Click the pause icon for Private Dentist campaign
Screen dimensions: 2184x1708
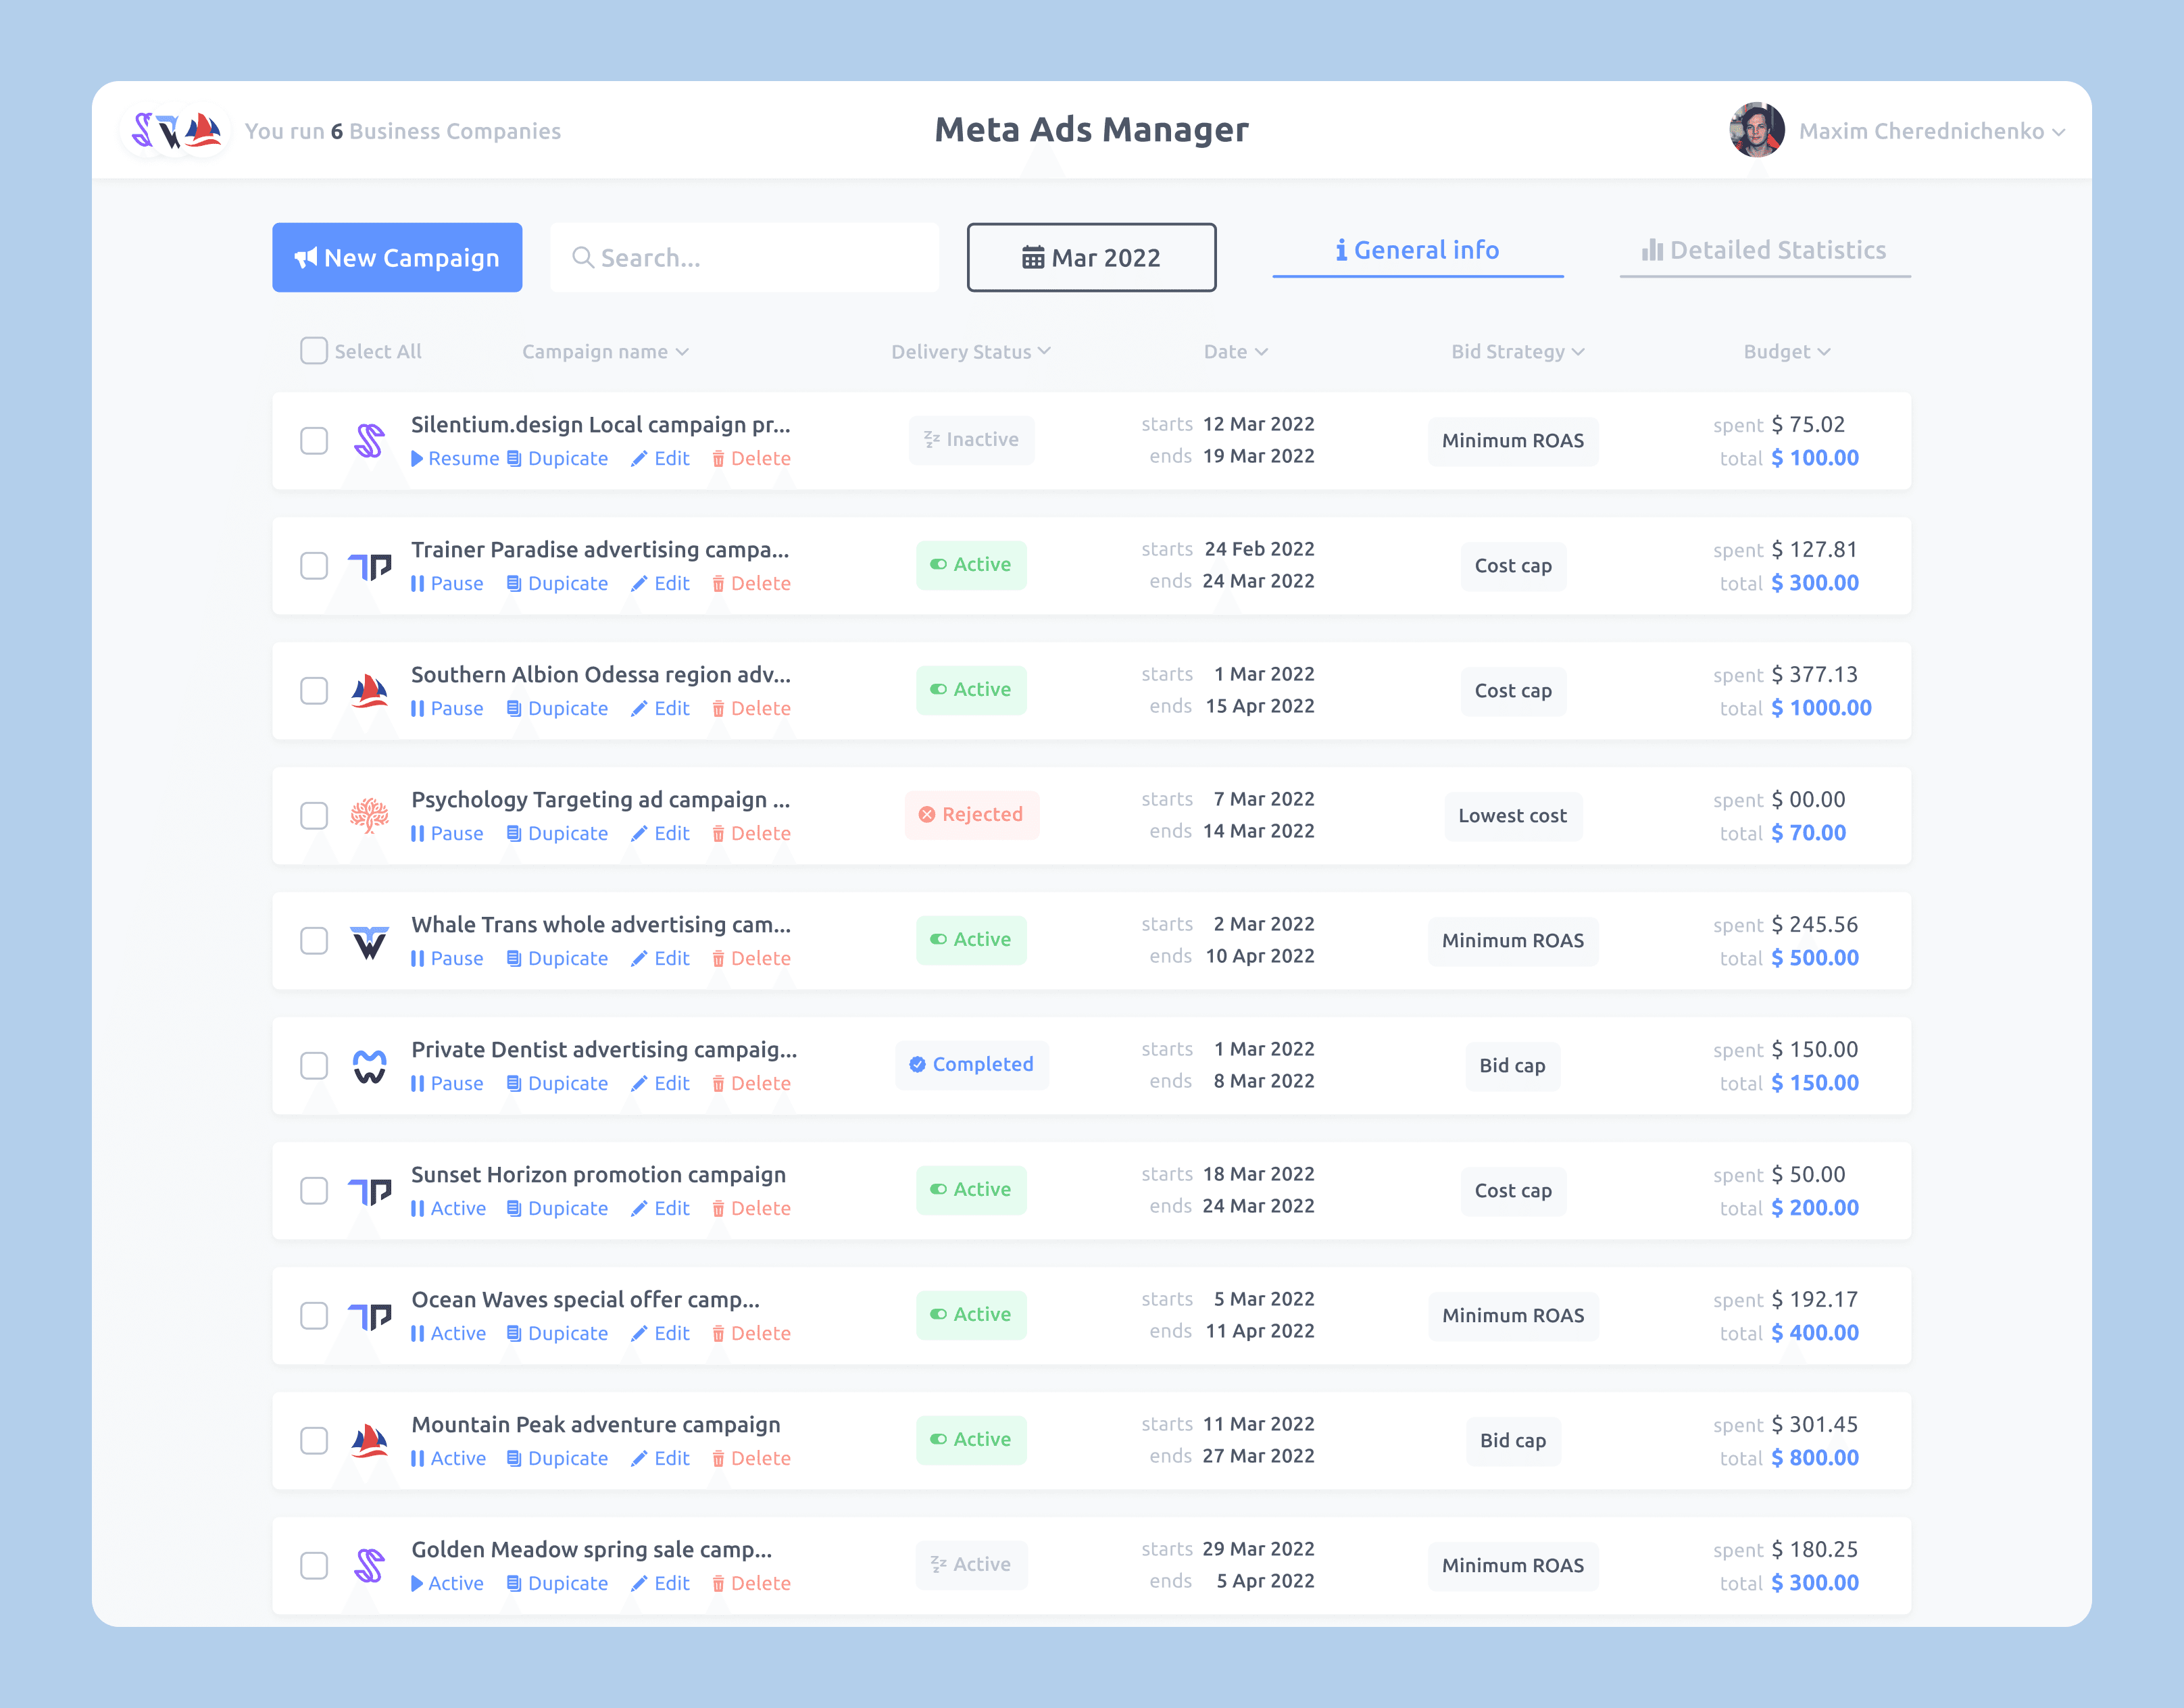(x=418, y=1083)
